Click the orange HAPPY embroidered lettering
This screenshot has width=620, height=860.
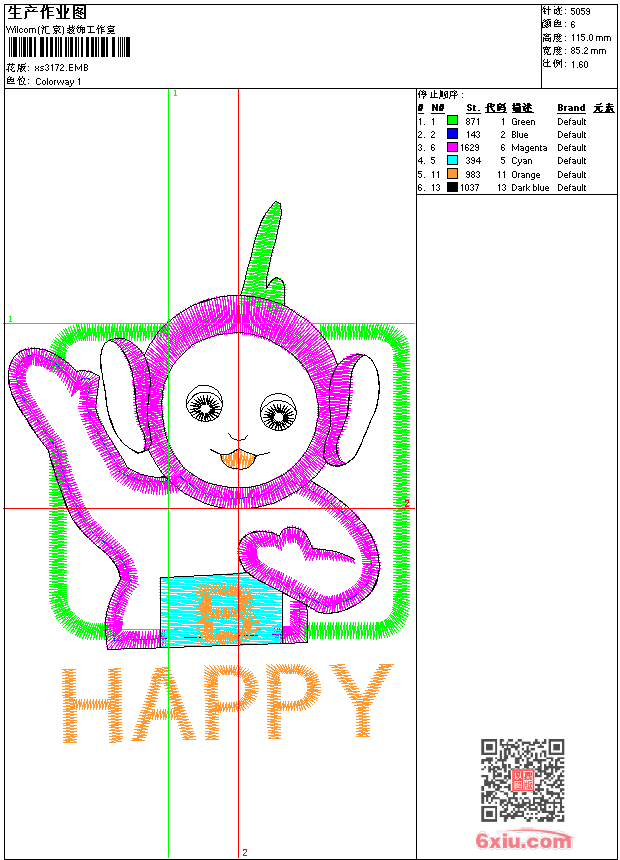(227, 704)
